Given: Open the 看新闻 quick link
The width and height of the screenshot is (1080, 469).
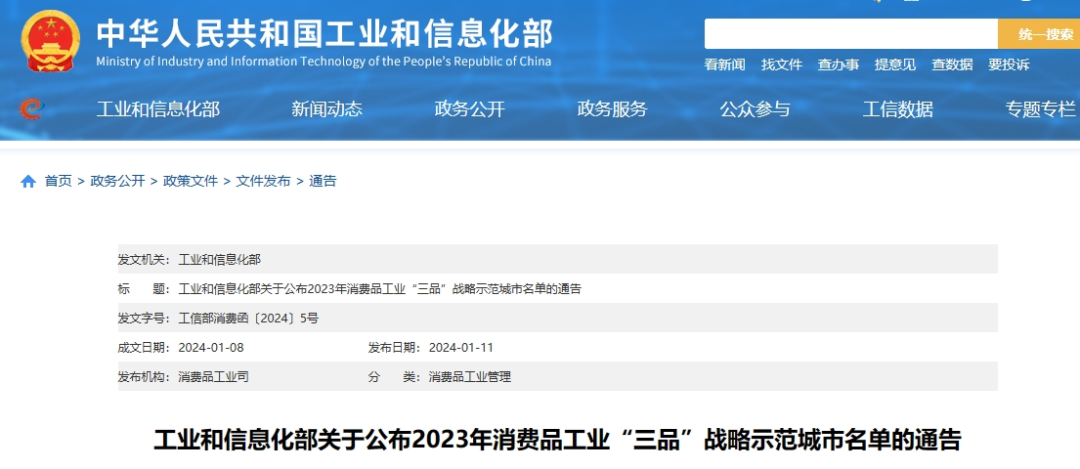Looking at the screenshot, I should (x=725, y=65).
